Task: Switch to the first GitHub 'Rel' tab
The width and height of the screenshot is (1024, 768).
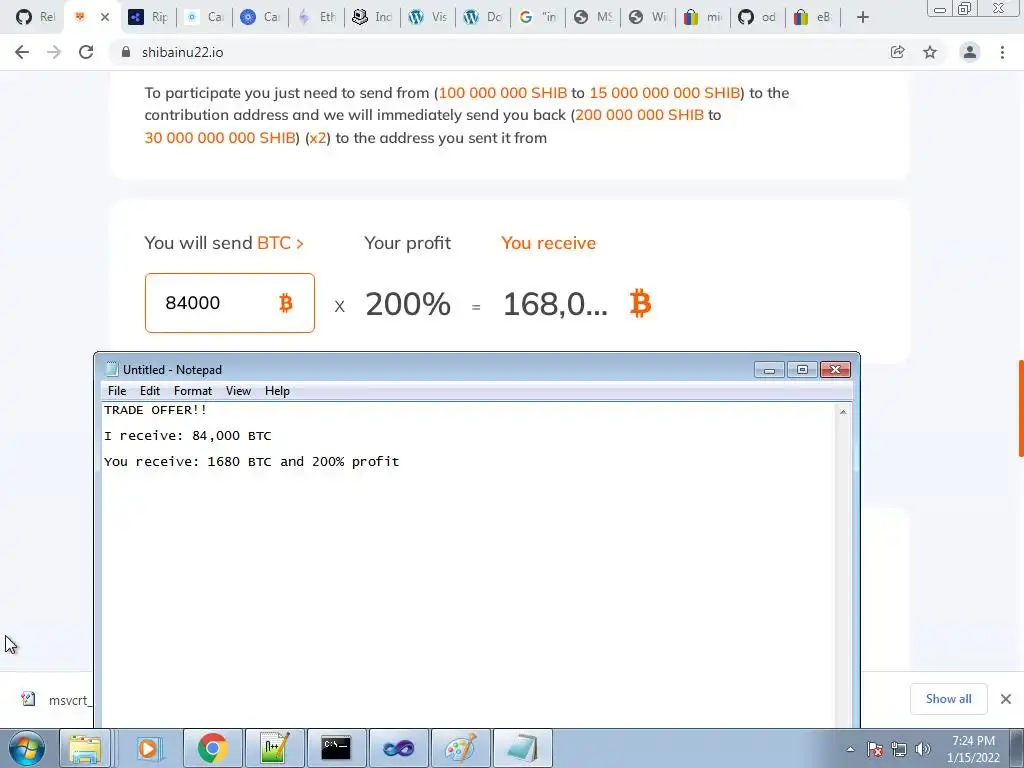Action: [35, 18]
